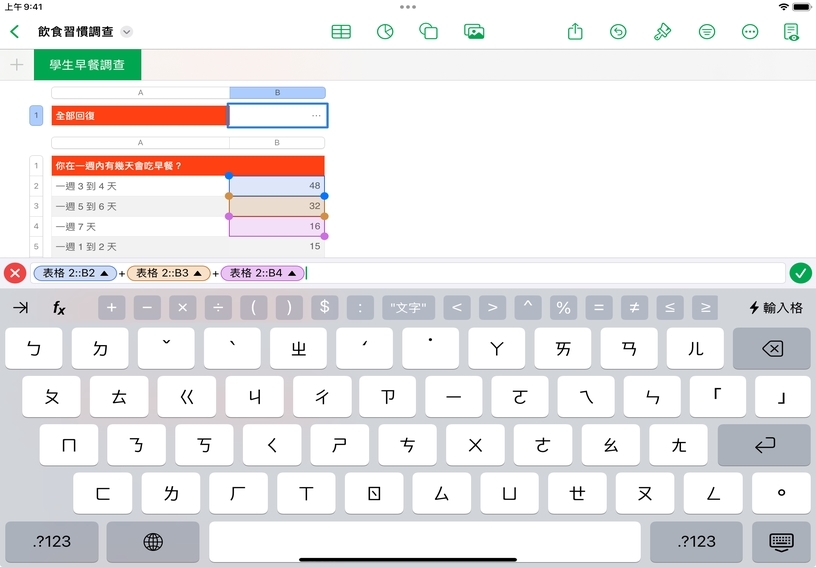
Task: Tap the globe key to switch language
Action: [153, 541]
